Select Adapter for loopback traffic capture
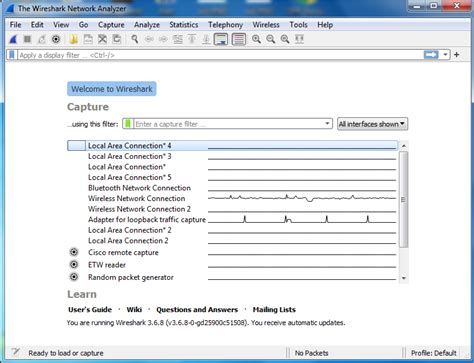Screen dimensions: 474x363 tap(232, 220)
